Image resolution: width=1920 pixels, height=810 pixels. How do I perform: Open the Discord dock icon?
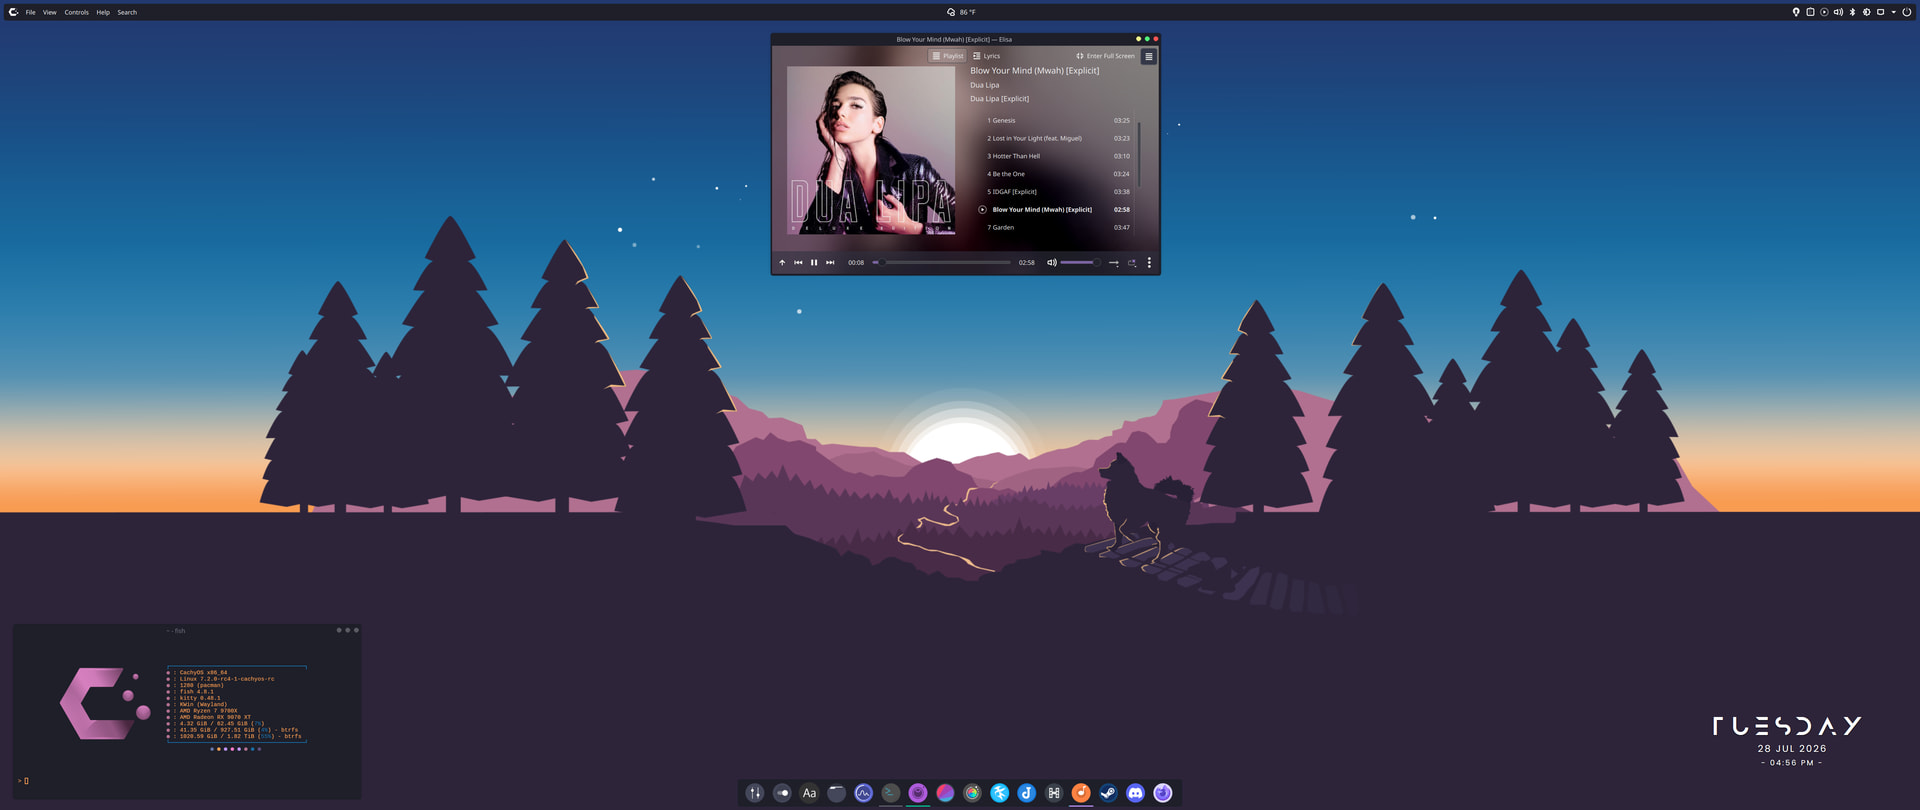[x=1135, y=793]
